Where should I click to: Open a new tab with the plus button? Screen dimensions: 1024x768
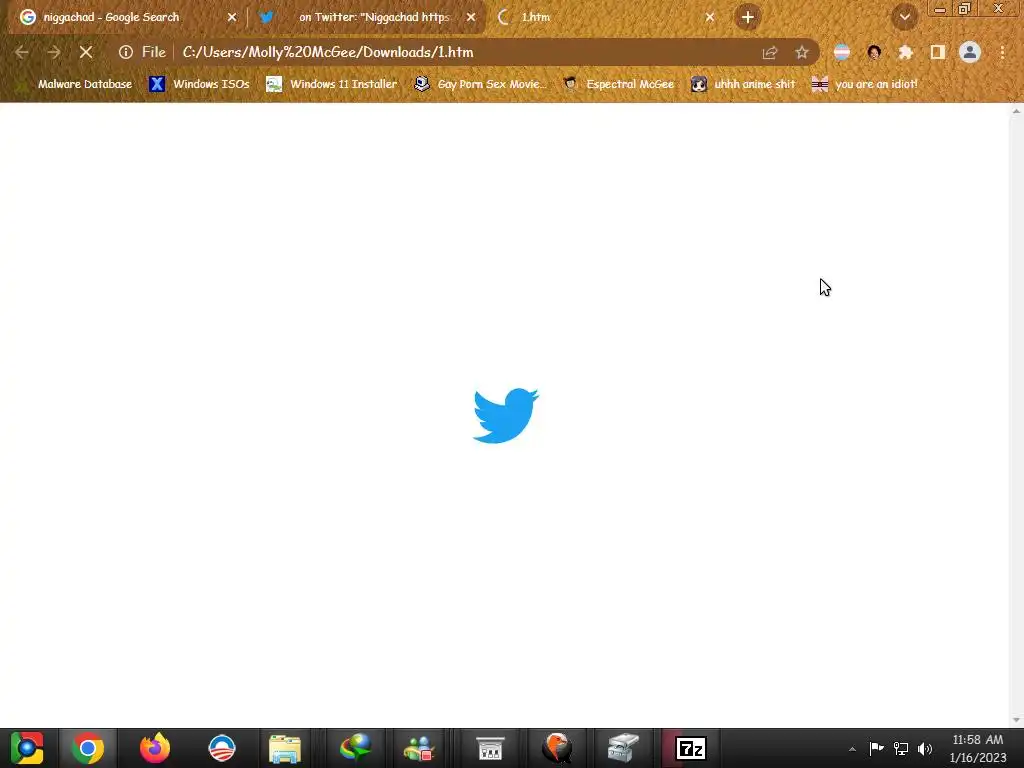(748, 17)
